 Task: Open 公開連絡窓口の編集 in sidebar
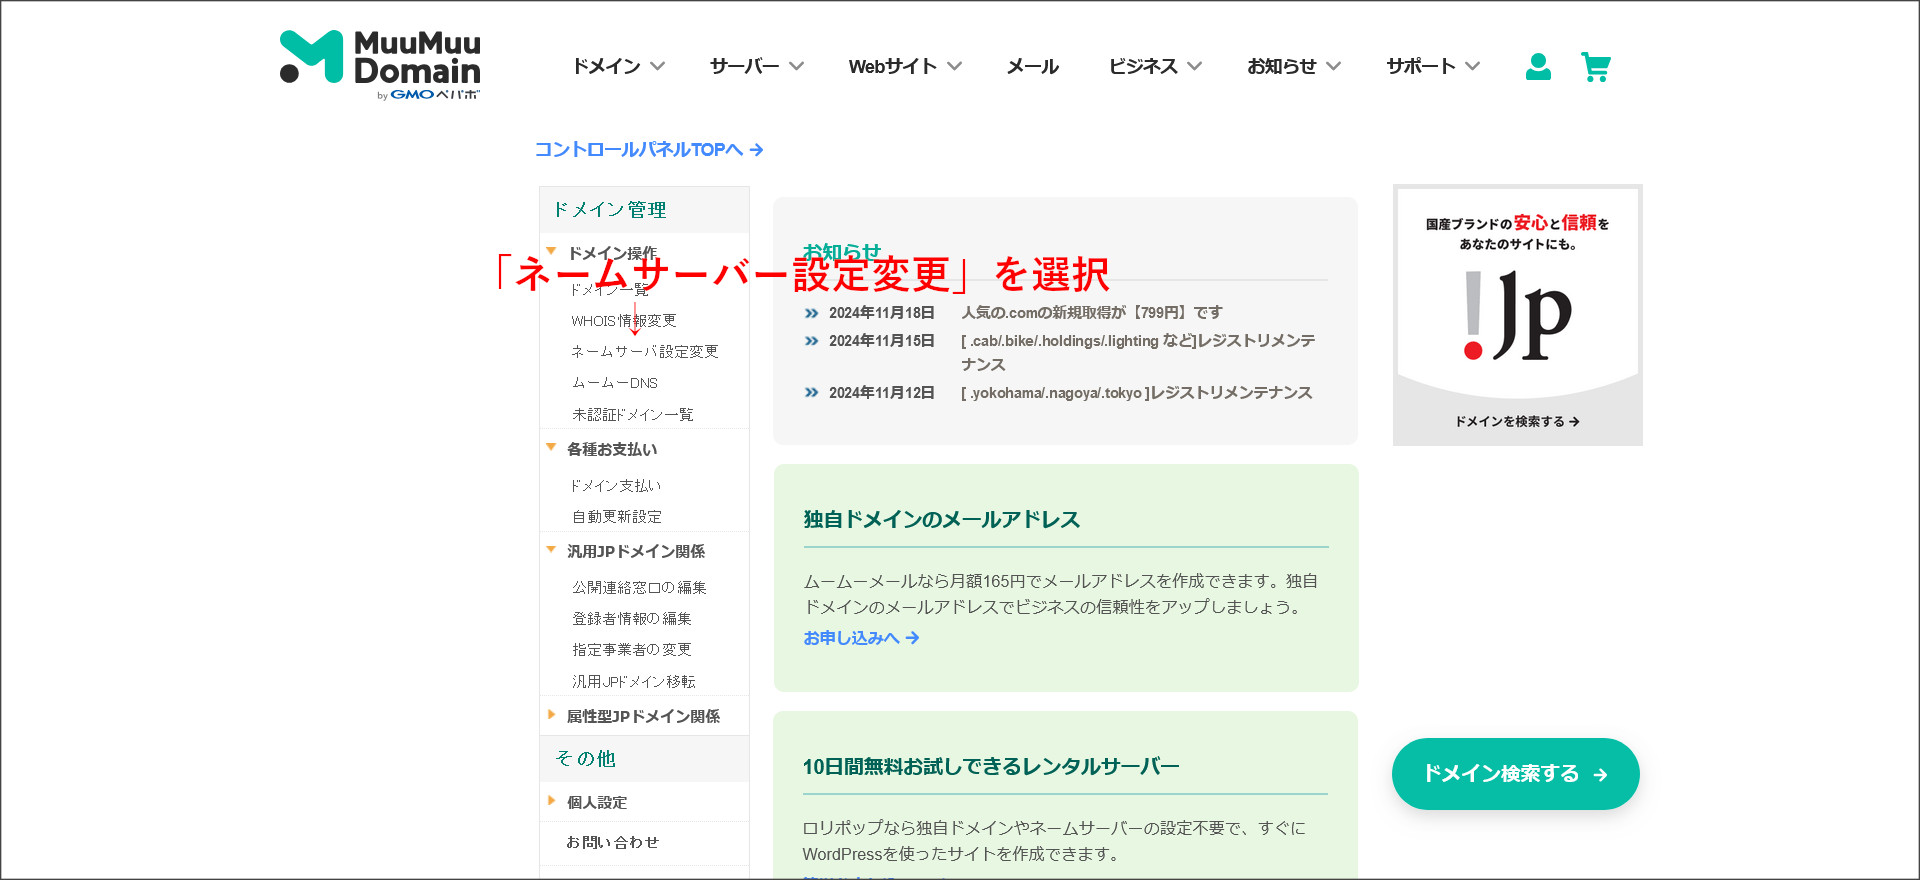[639, 587]
